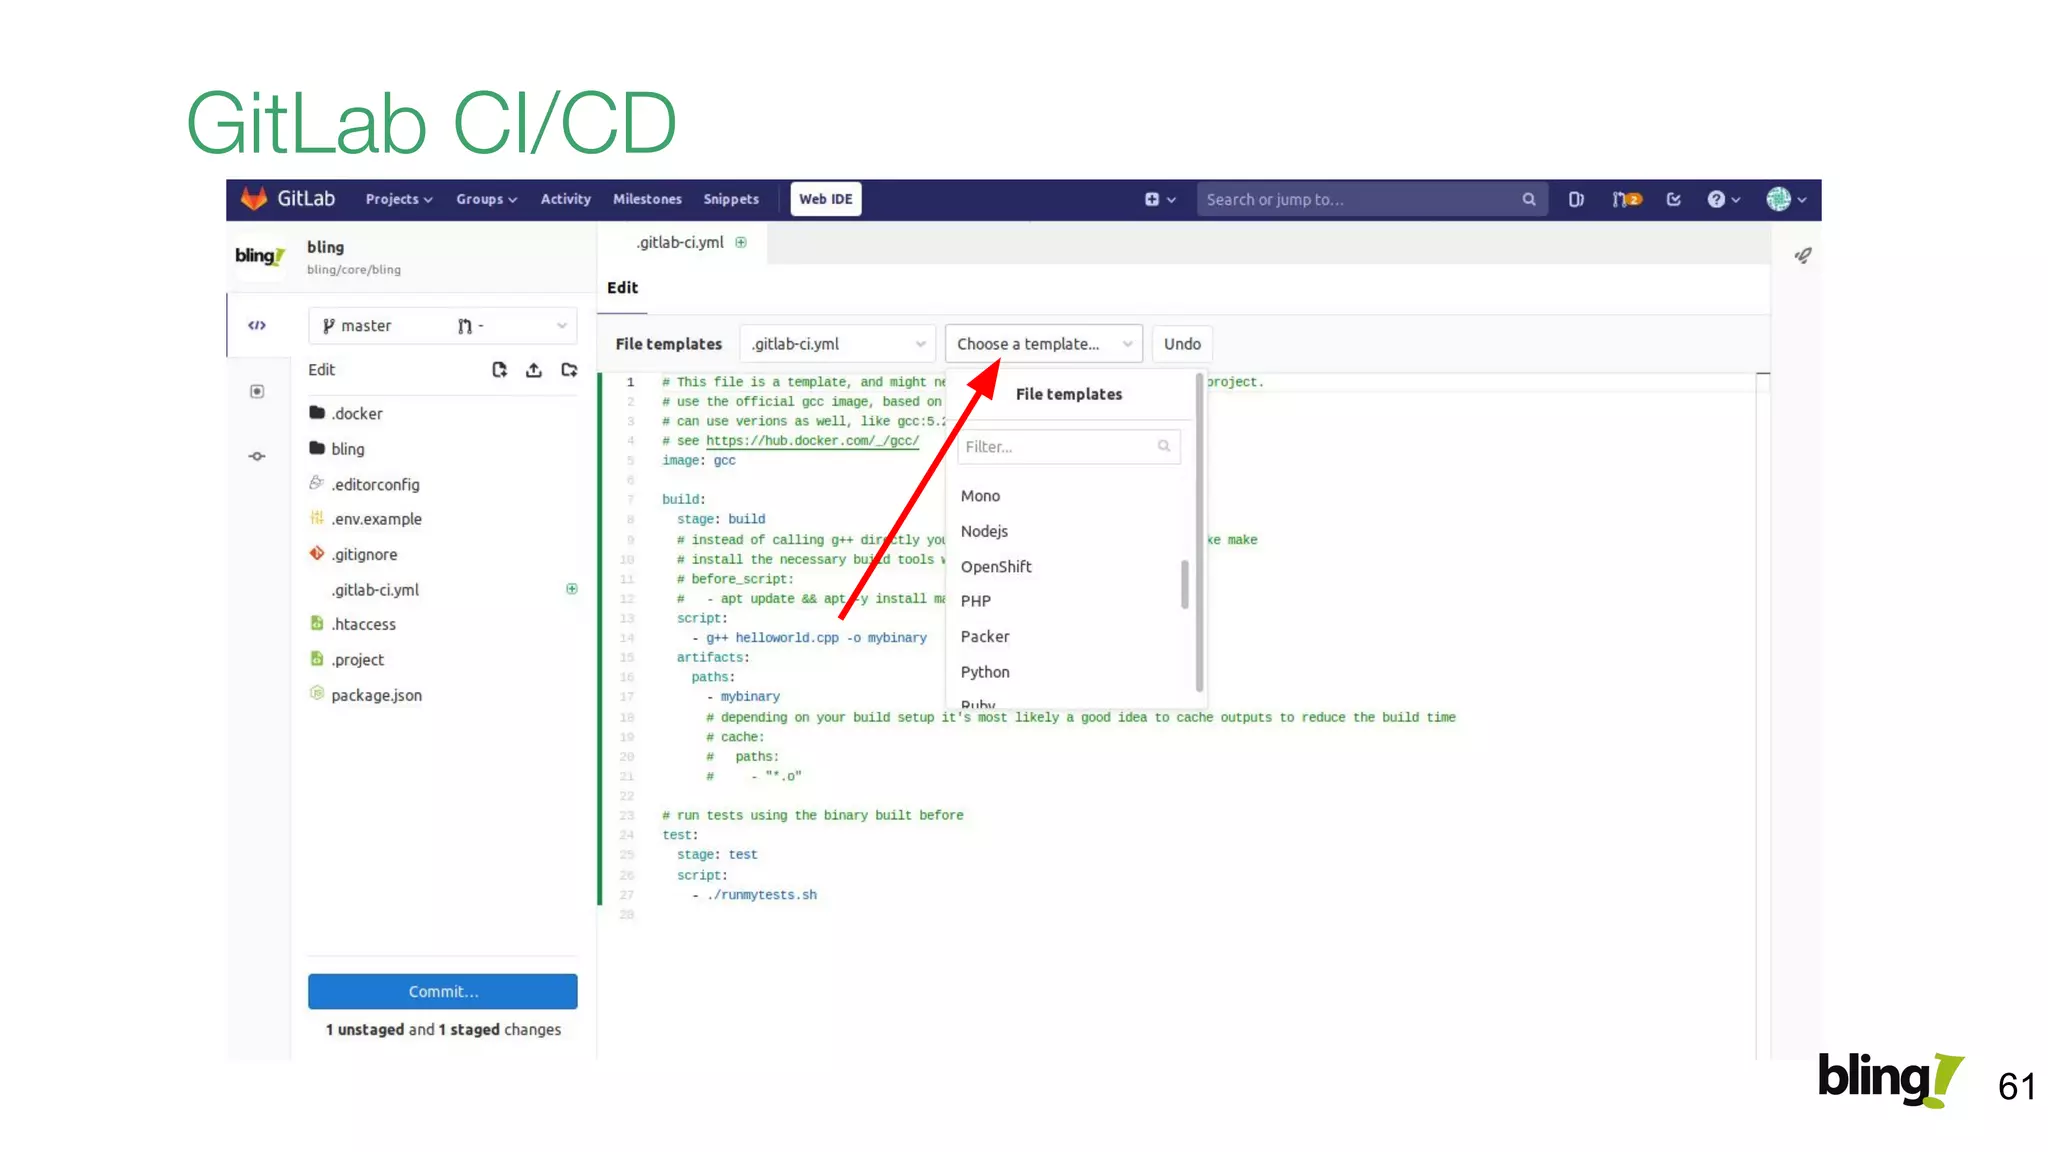The height and width of the screenshot is (1152, 2048).
Task: Expand the Groups menu
Action: pos(487,199)
